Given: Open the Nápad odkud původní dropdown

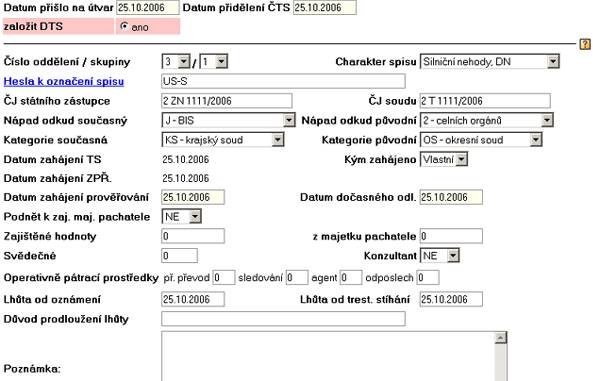Looking at the screenshot, I should (x=487, y=120).
